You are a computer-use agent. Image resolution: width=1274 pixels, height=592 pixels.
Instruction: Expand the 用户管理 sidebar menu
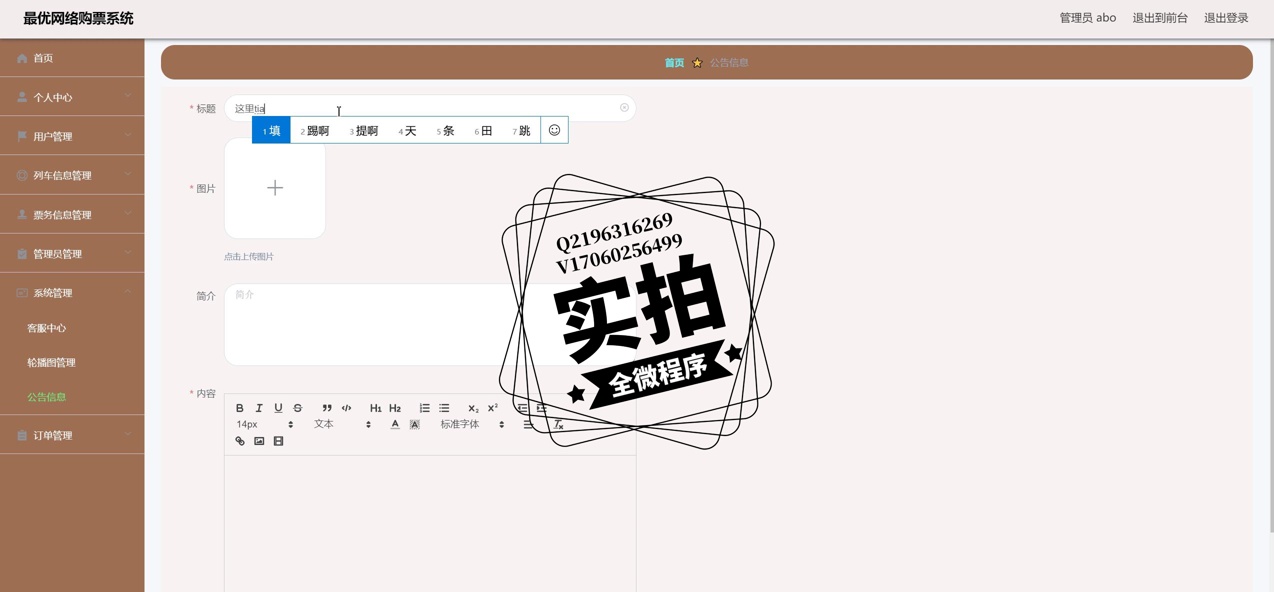(72, 136)
